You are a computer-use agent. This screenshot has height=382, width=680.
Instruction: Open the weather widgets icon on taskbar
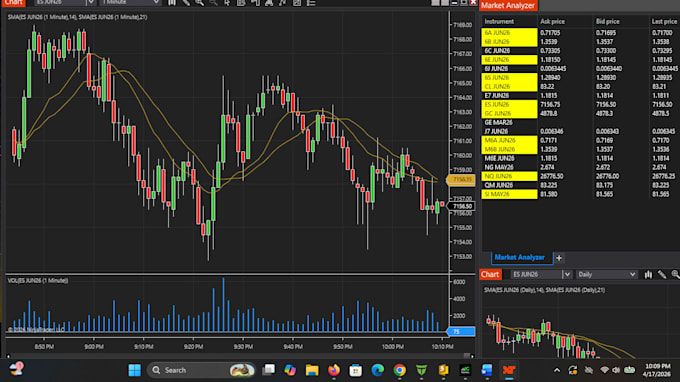click(16, 369)
